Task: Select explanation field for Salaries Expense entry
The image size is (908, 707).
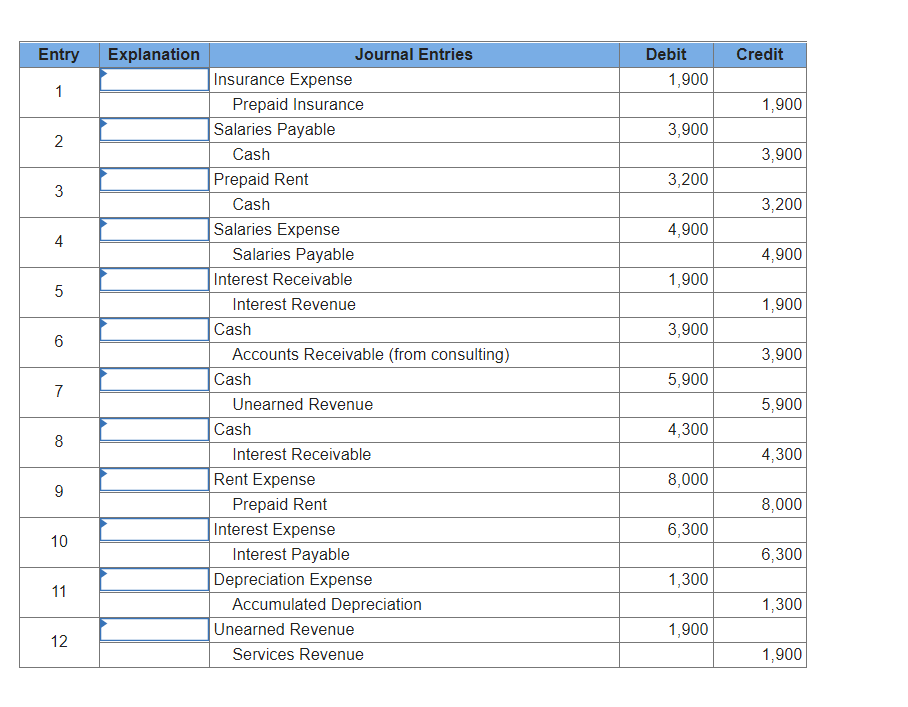Action: coord(154,230)
